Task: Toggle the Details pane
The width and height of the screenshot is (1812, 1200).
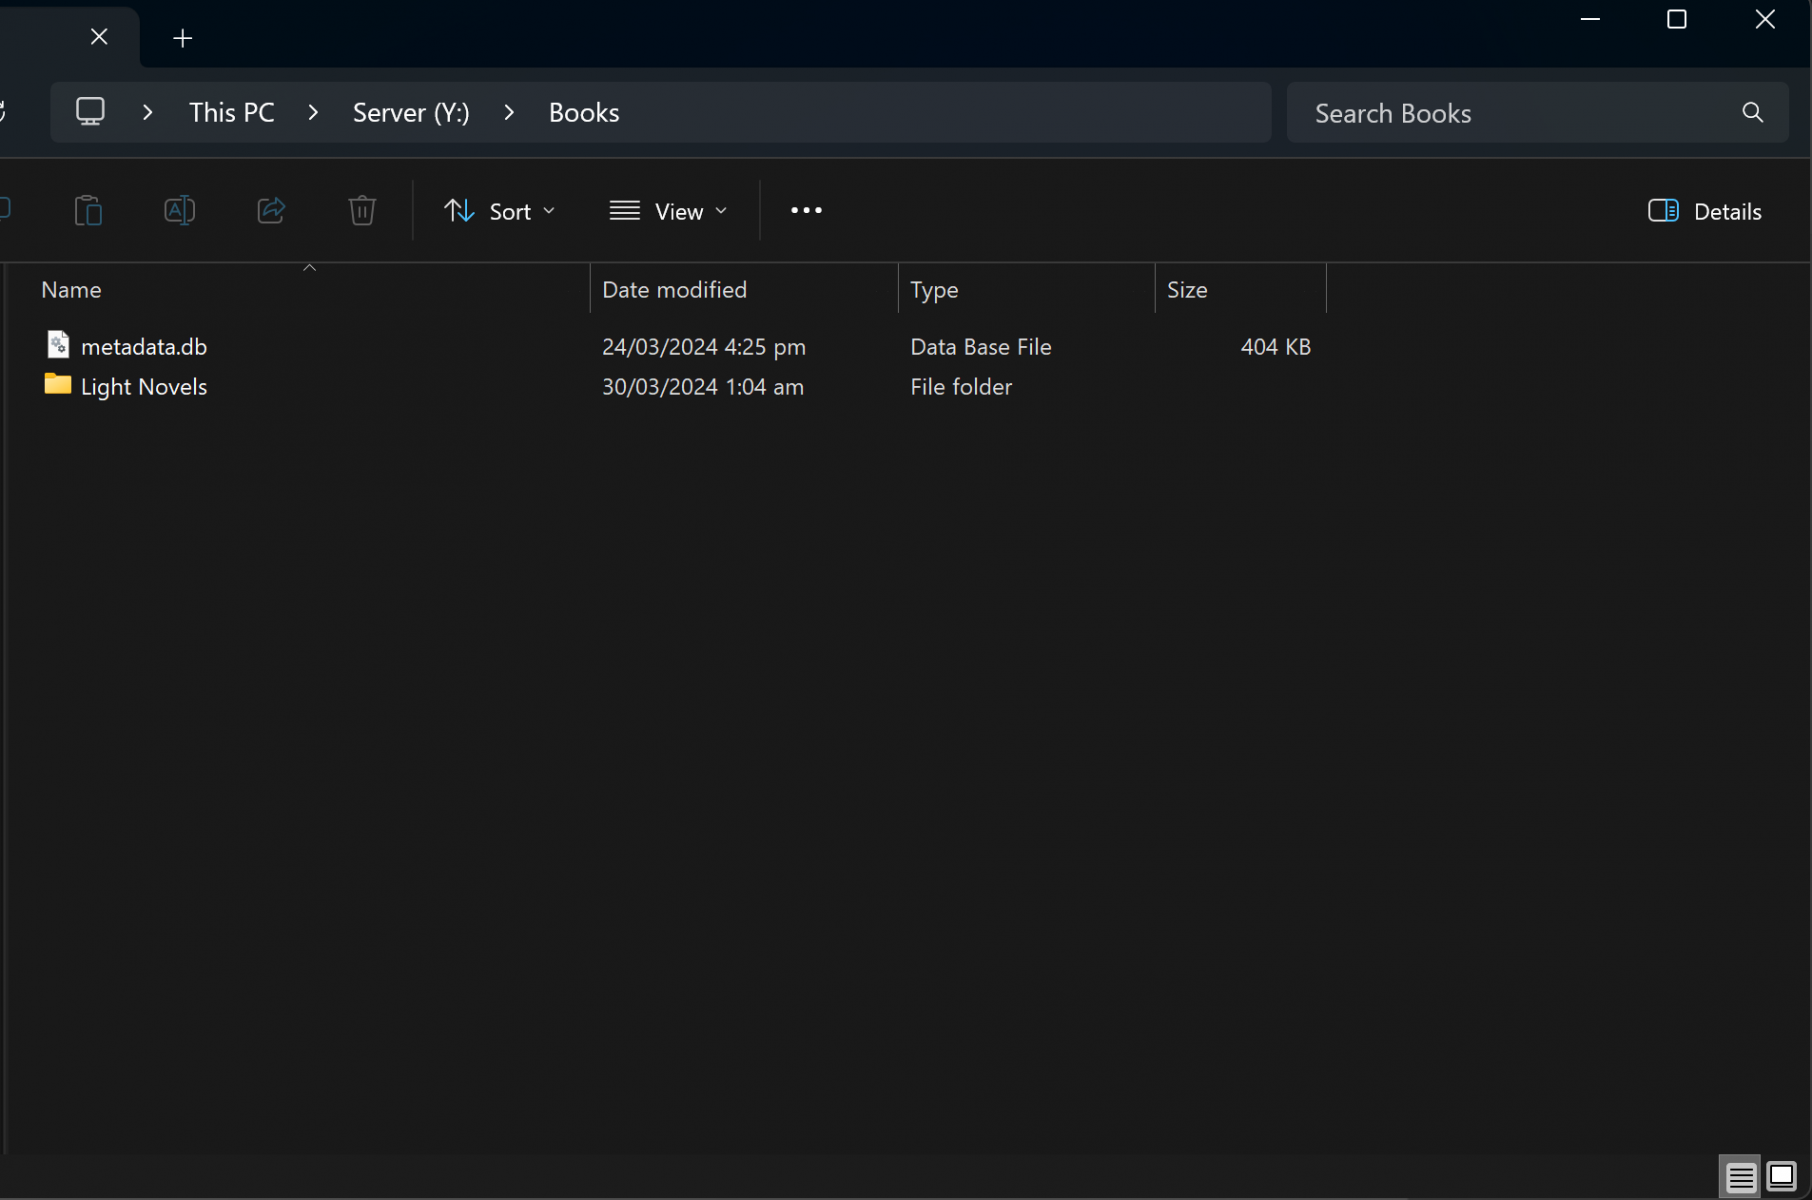Action: (x=1705, y=211)
